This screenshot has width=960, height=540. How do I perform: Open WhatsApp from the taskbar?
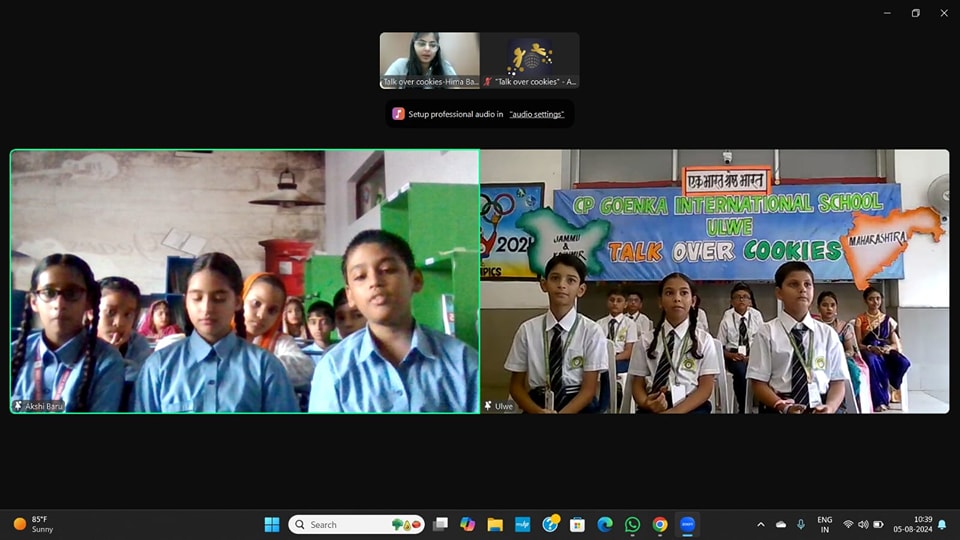click(632, 525)
